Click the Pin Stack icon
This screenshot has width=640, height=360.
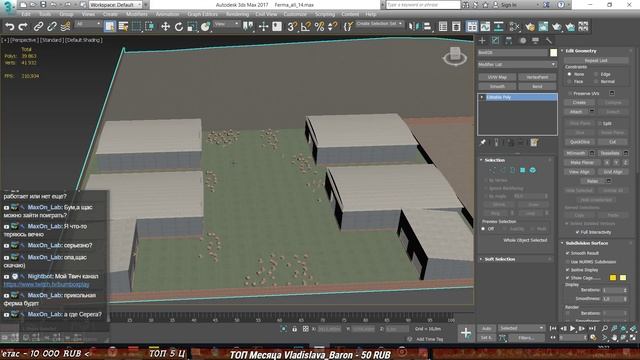(x=483, y=142)
